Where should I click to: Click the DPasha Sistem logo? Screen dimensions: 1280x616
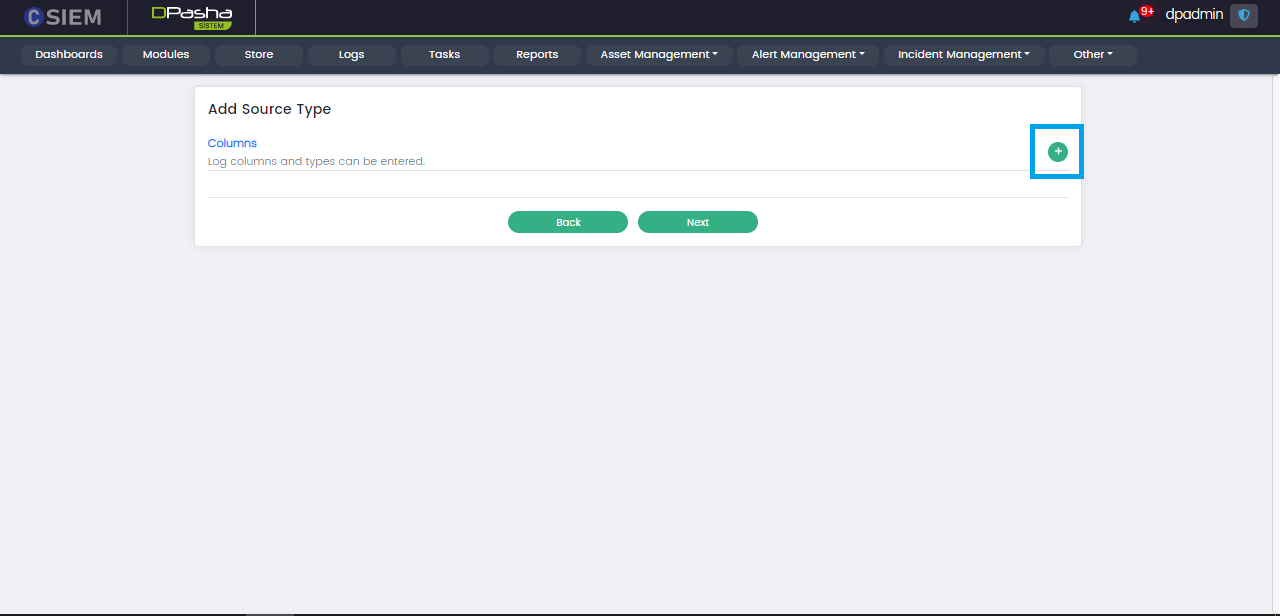[x=191, y=17]
